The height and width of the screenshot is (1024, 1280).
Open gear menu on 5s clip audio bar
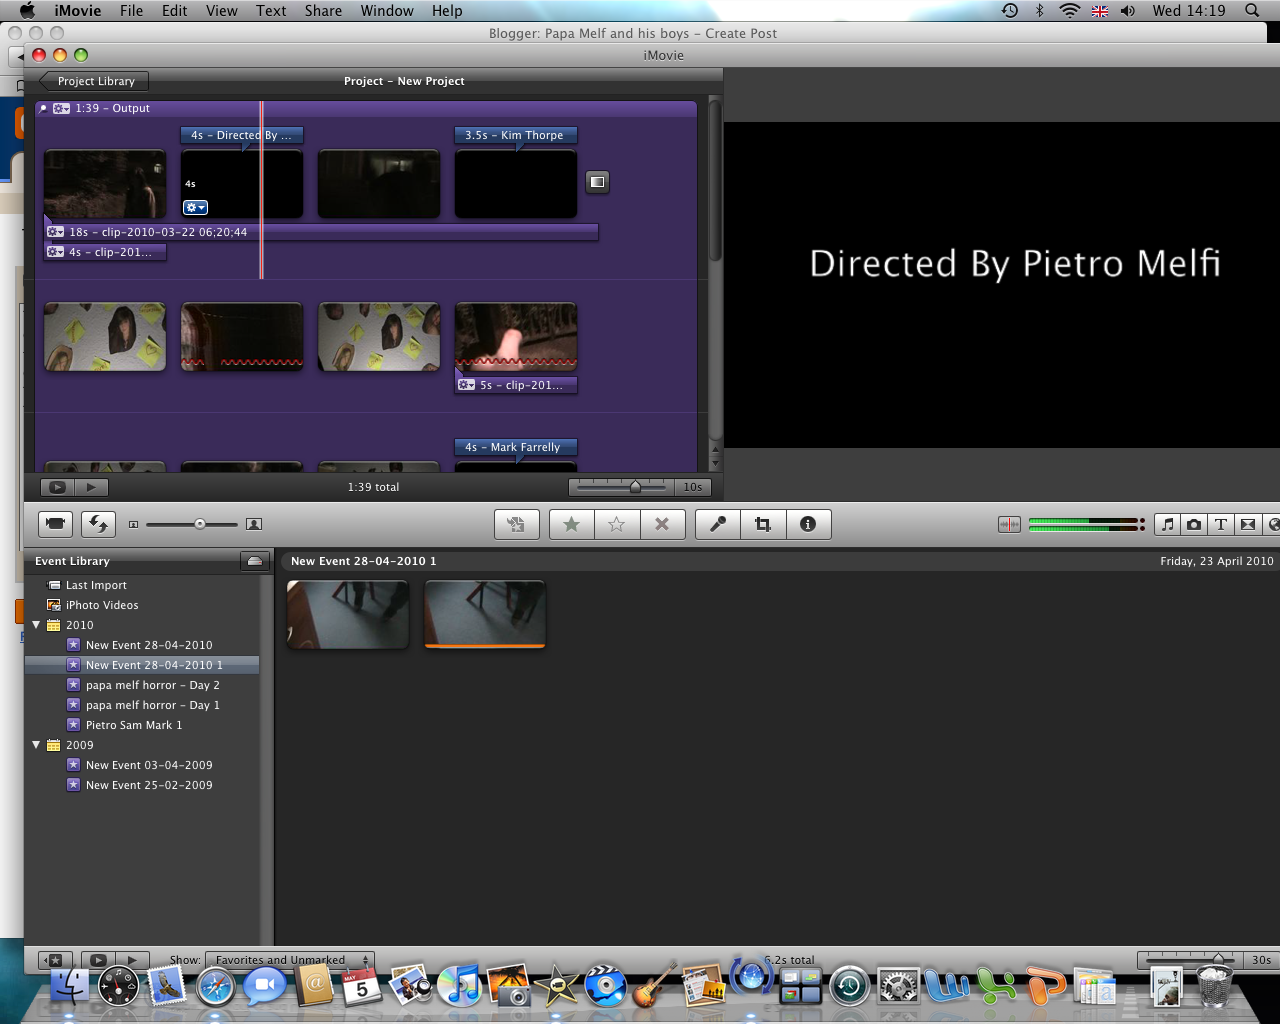point(466,385)
